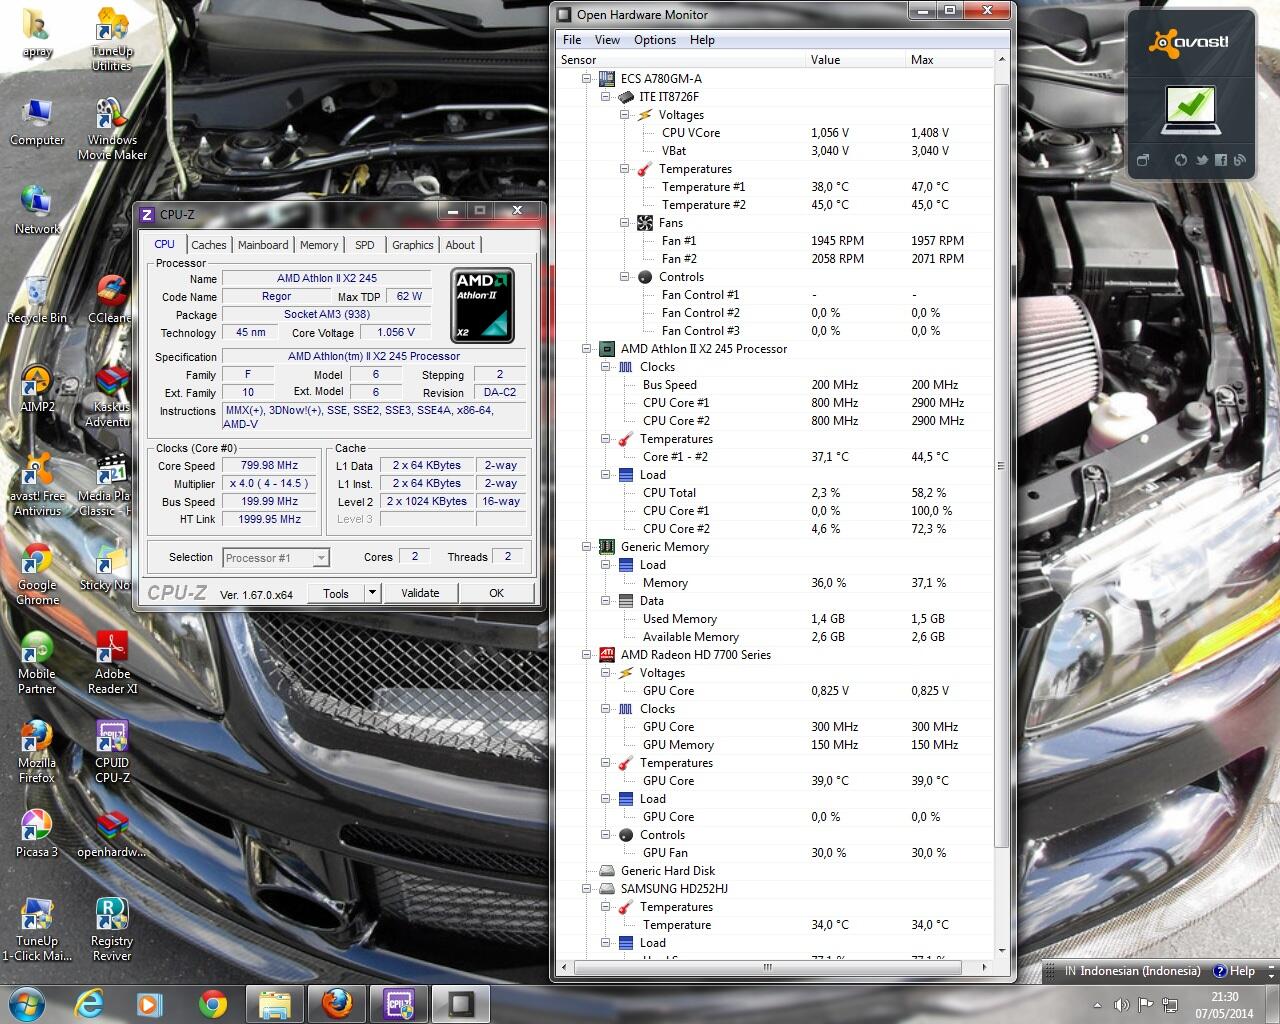Switch to the About tab
The image size is (1280, 1024).
point(460,245)
